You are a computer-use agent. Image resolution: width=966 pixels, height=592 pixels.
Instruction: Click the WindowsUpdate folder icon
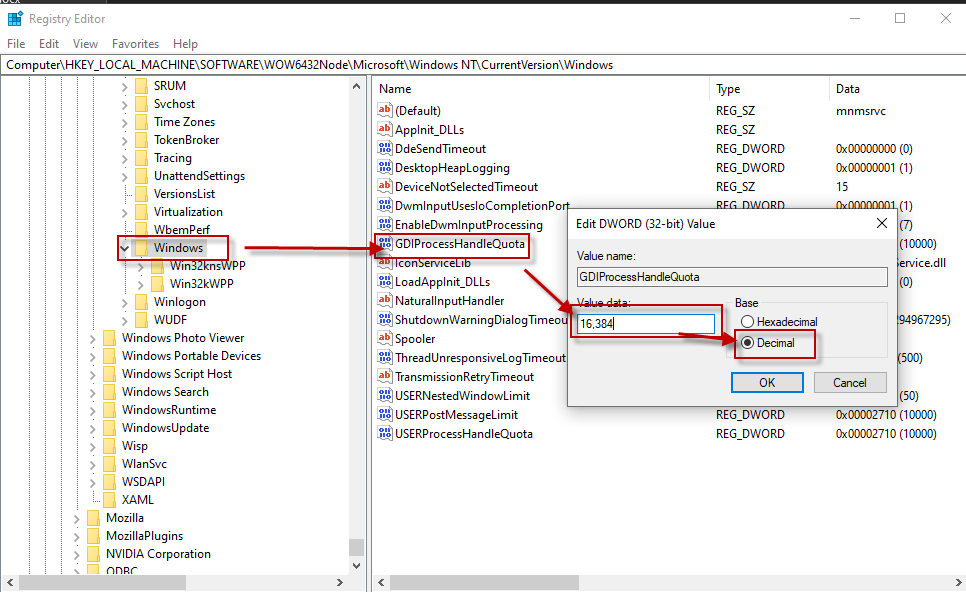coord(110,428)
